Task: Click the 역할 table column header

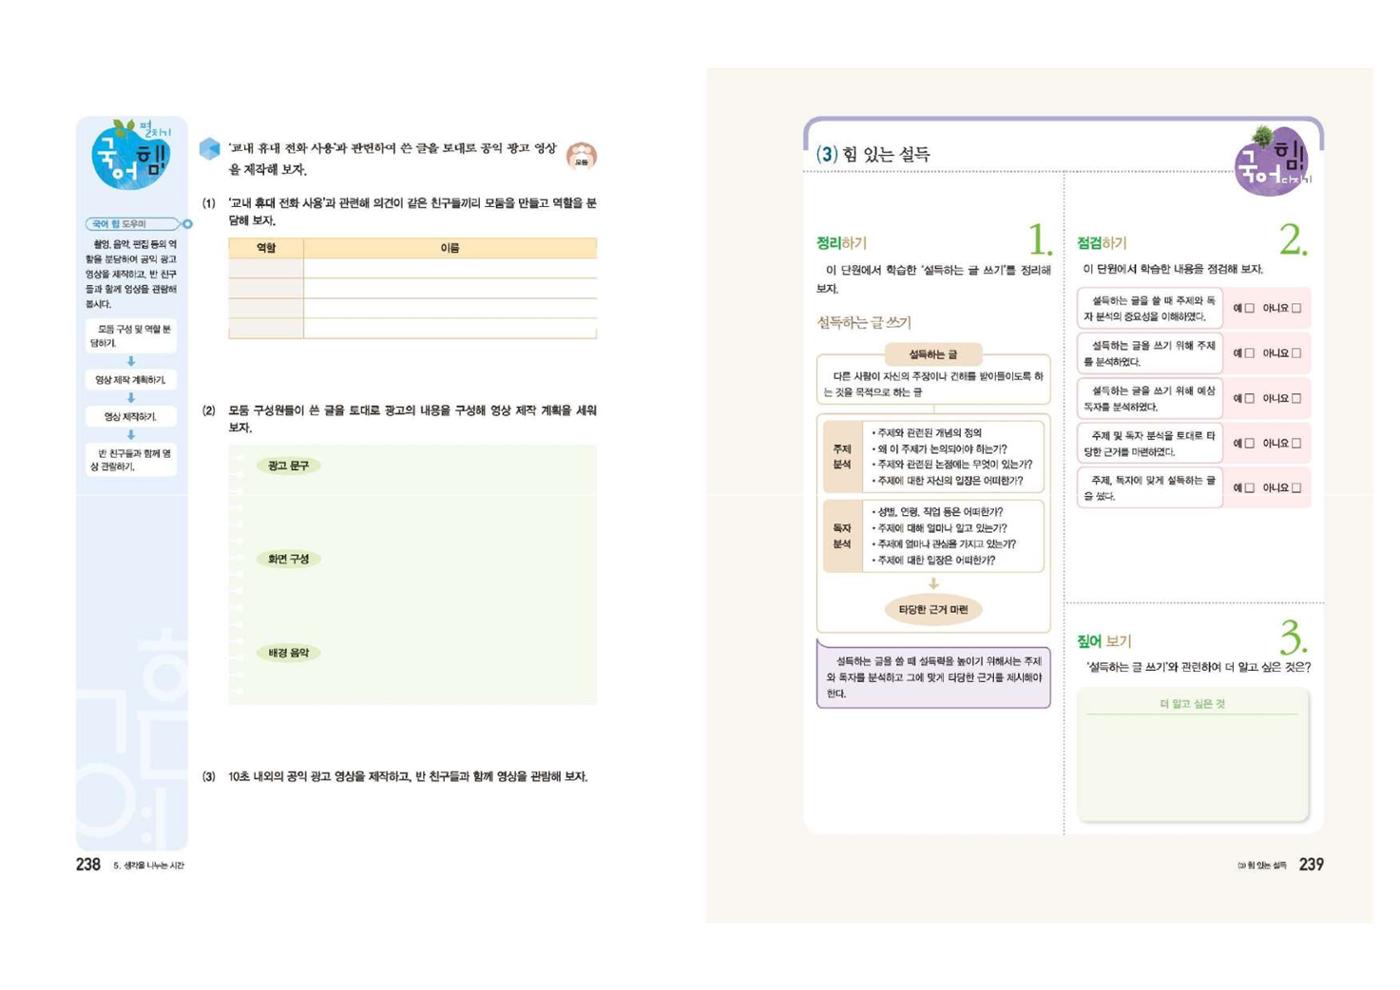Action: (x=266, y=248)
